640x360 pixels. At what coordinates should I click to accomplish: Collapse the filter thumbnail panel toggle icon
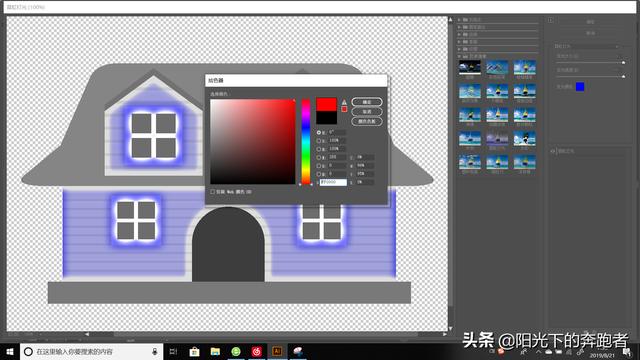[550, 20]
